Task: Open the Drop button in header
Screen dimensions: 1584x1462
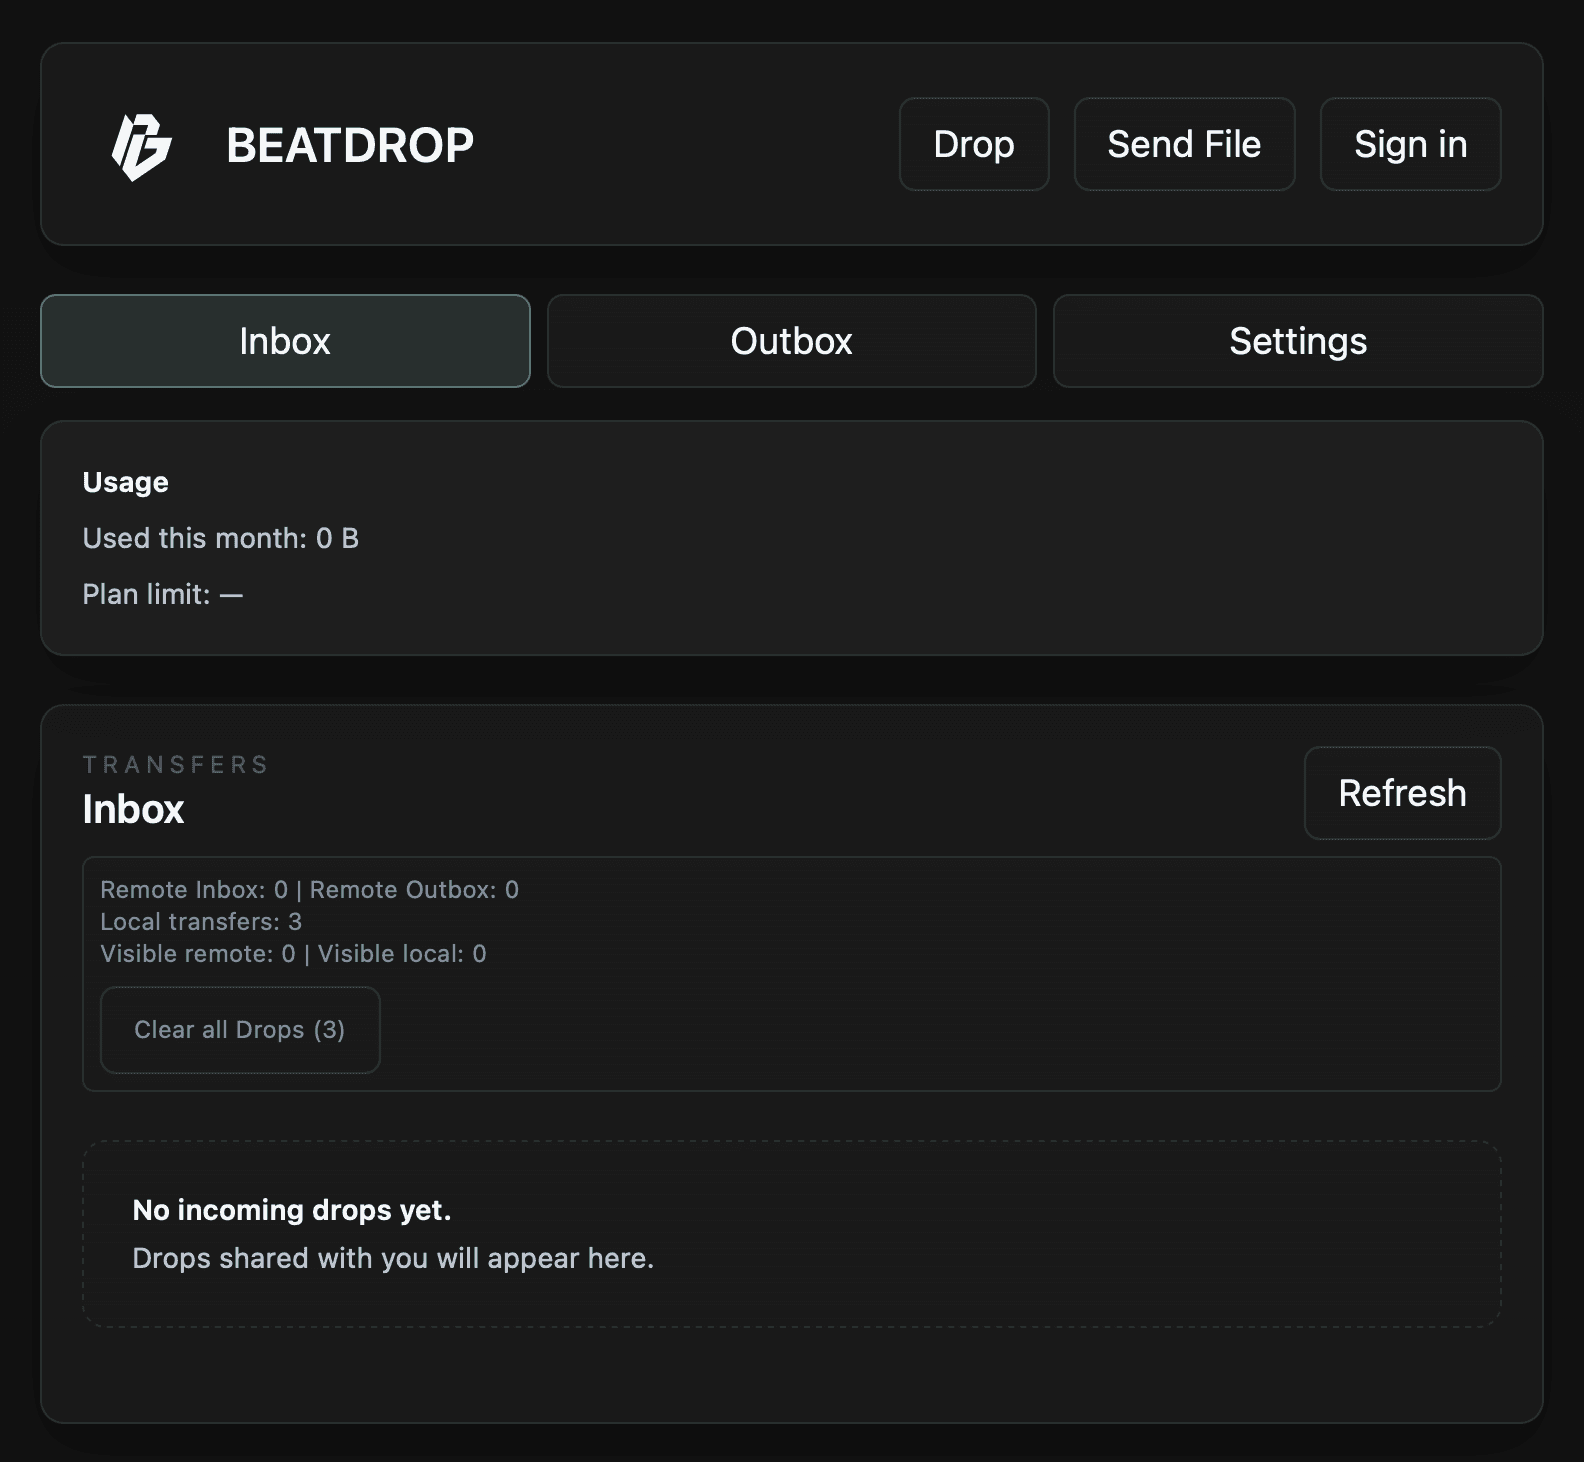Action: click(x=974, y=144)
